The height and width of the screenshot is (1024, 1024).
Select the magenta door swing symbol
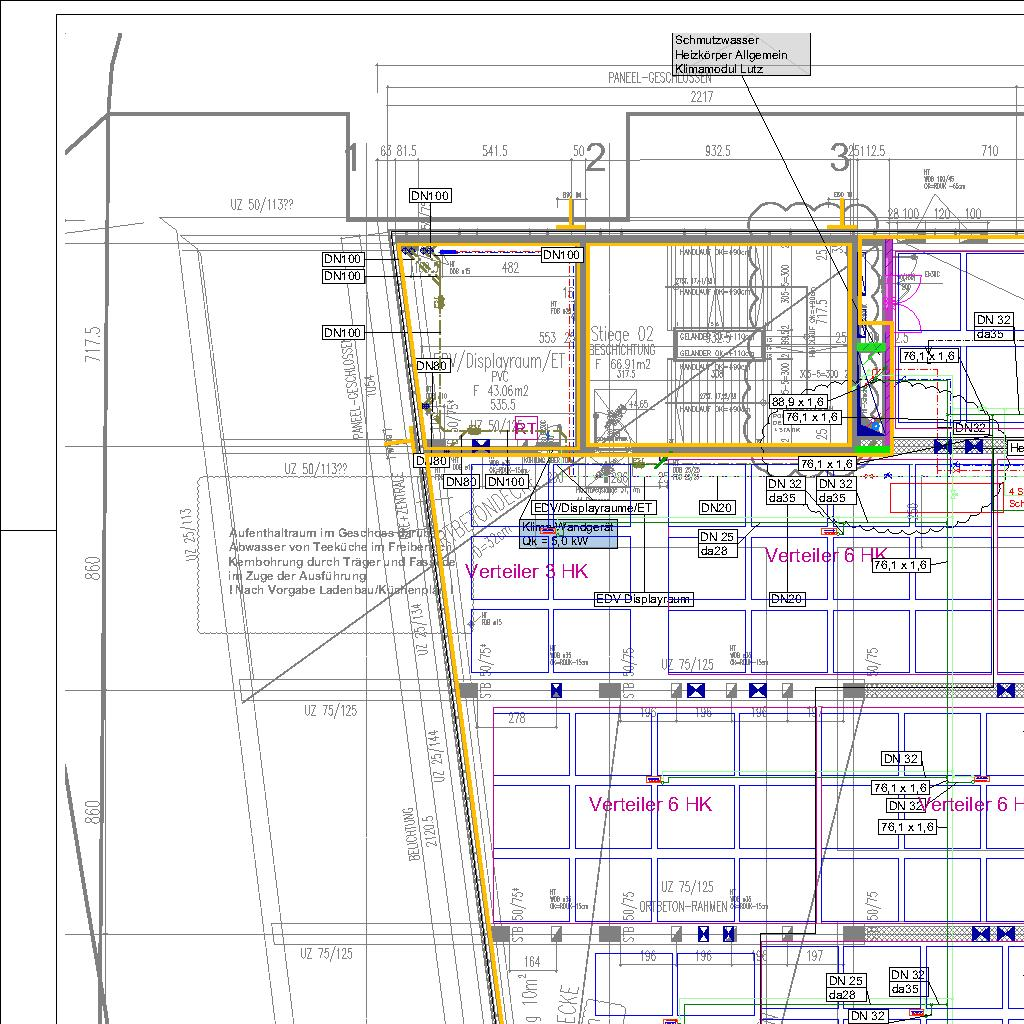click(x=909, y=293)
